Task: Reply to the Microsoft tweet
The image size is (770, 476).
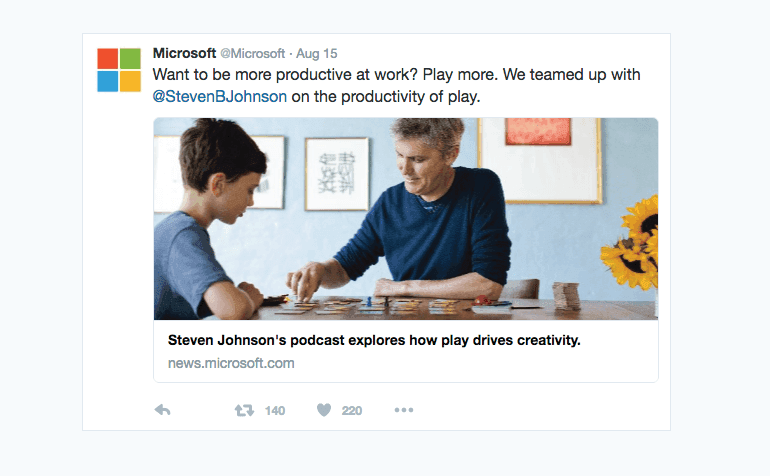Action: pos(163,410)
